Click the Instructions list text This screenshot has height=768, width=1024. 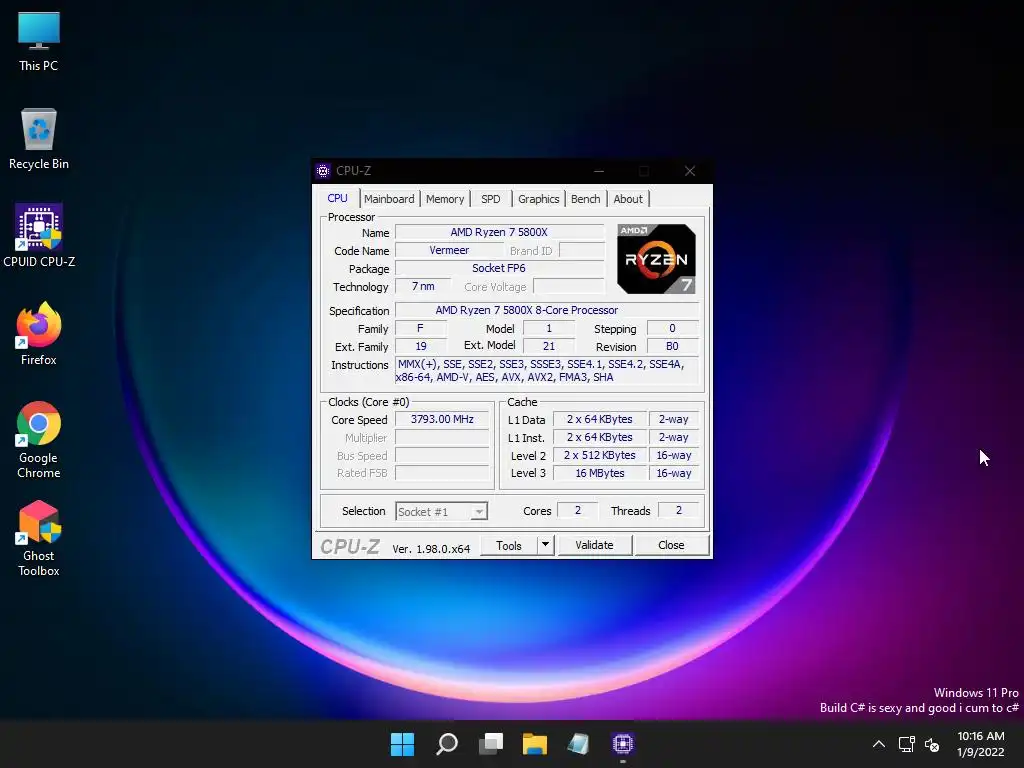click(547, 370)
